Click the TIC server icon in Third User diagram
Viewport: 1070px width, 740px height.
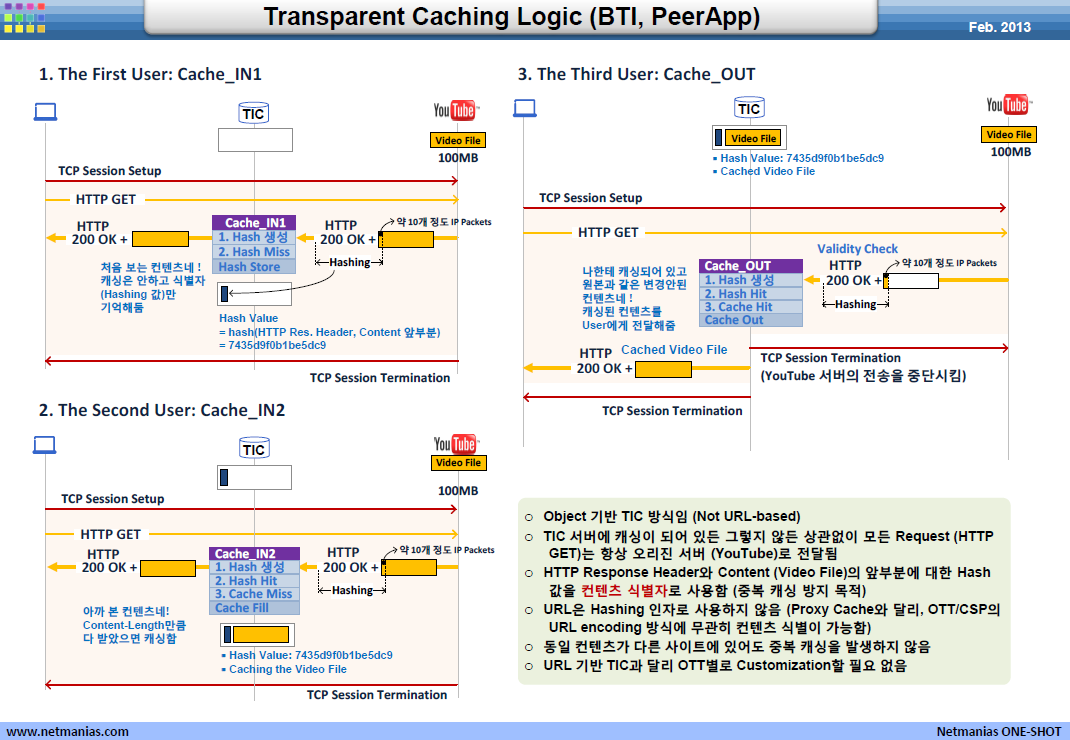click(749, 108)
